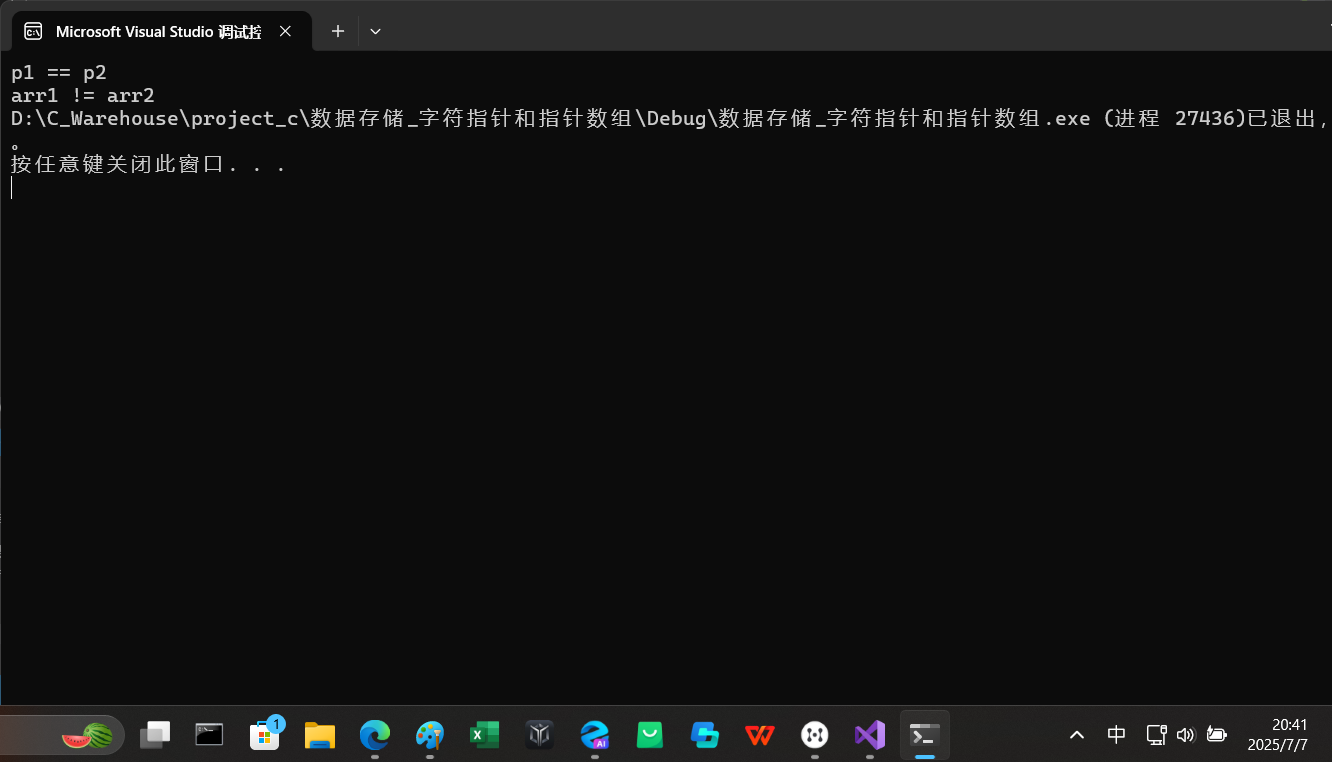Open File Explorer from the taskbar
The image size is (1332, 762).
click(x=320, y=735)
